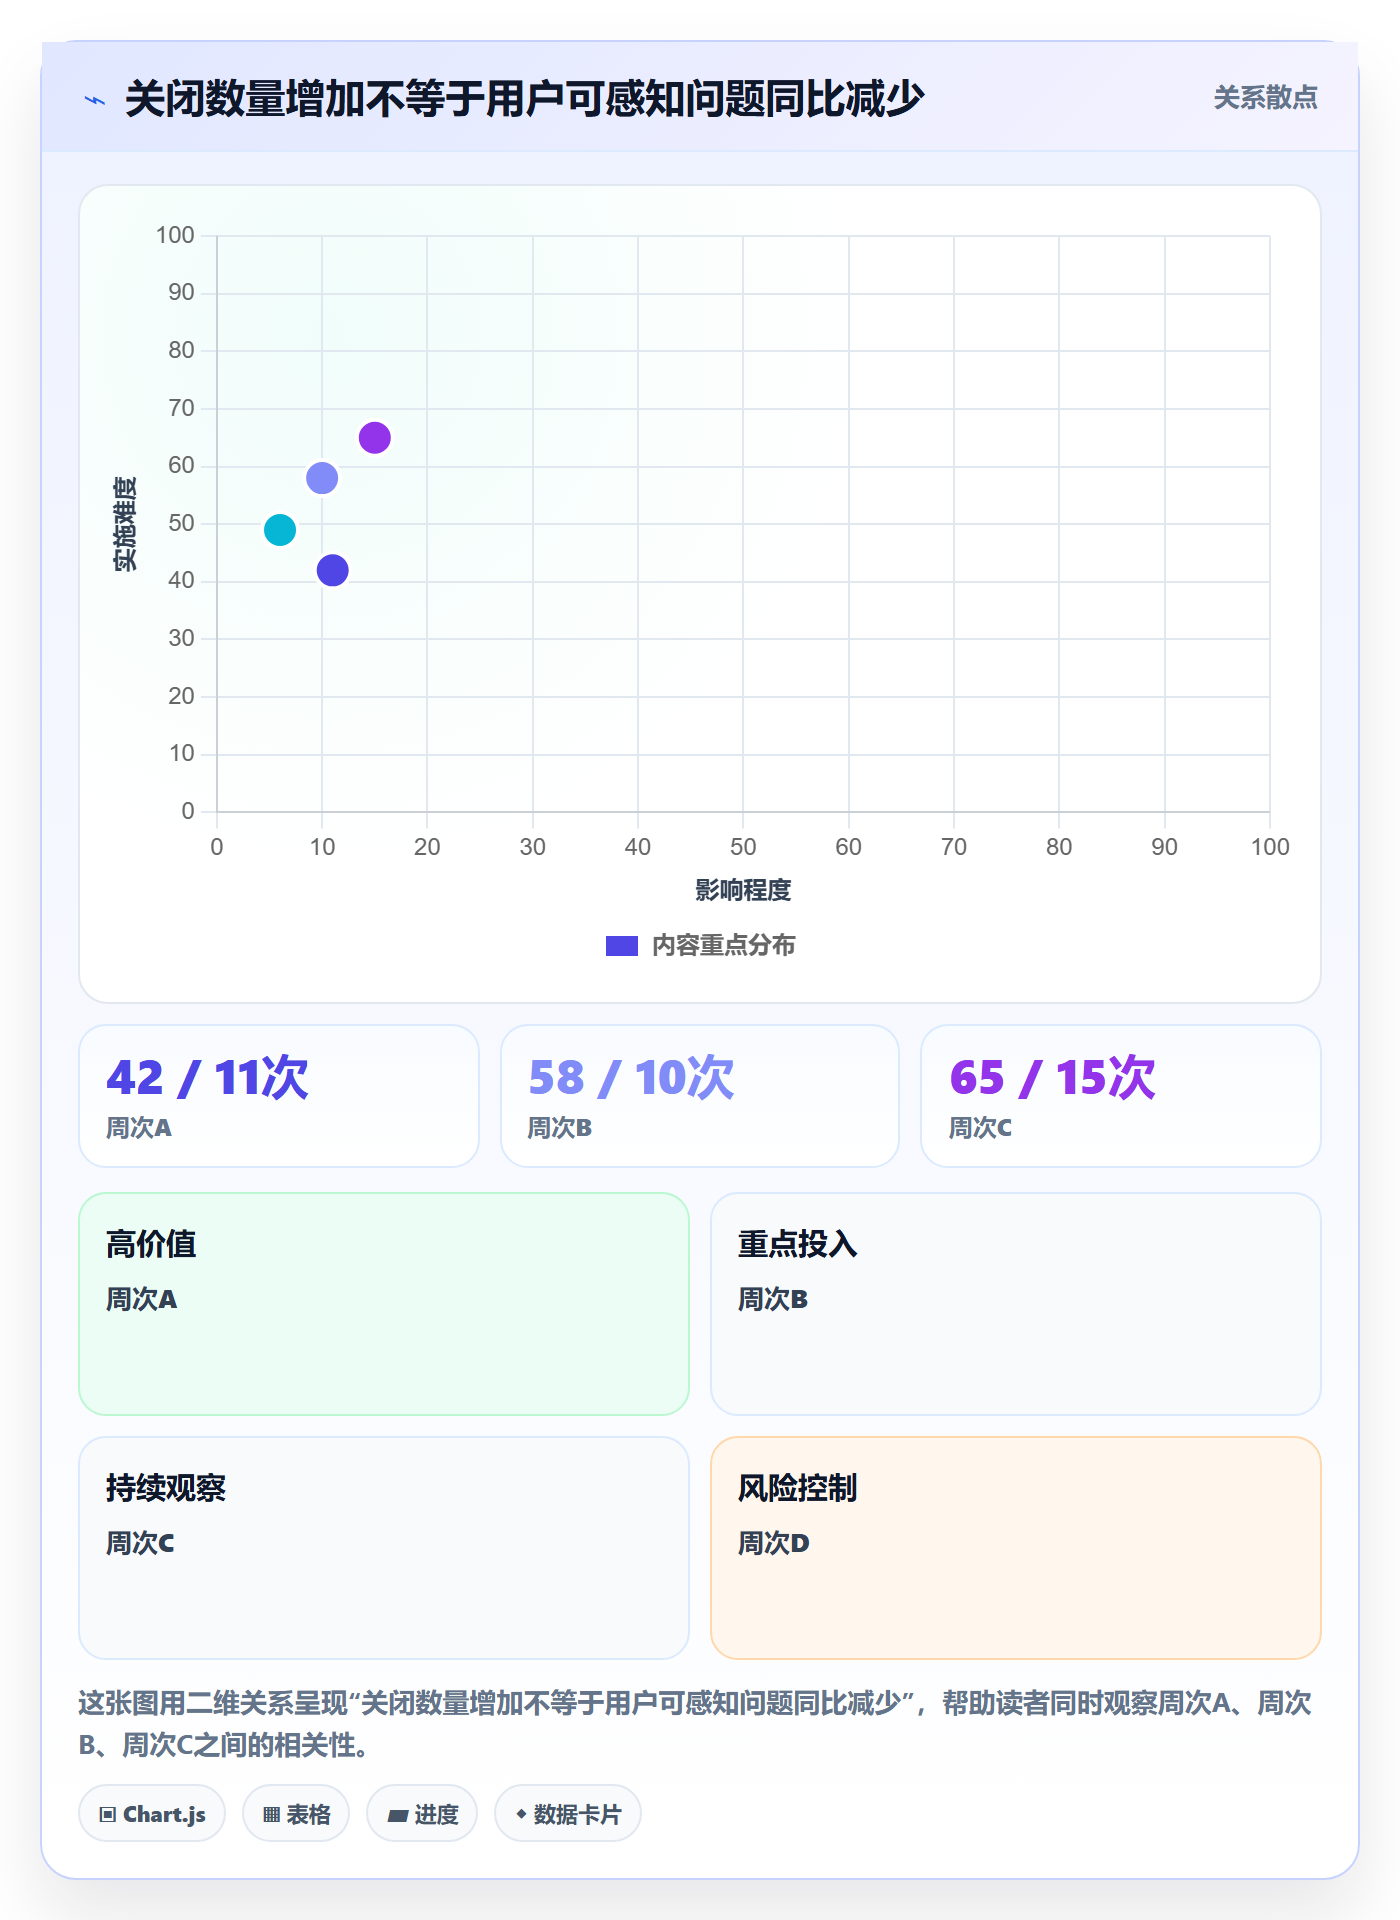Select the 重点投入 quadrant card
The image size is (1400, 1920).
click(x=1016, y=1304)
